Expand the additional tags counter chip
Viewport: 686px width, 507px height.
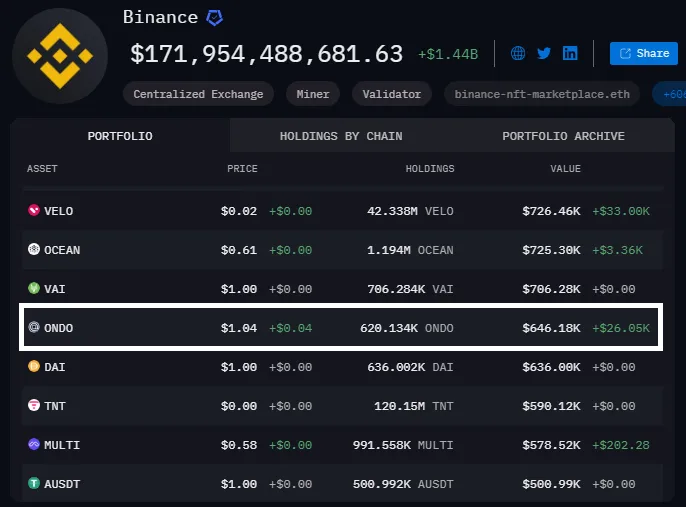click(669, 94)
